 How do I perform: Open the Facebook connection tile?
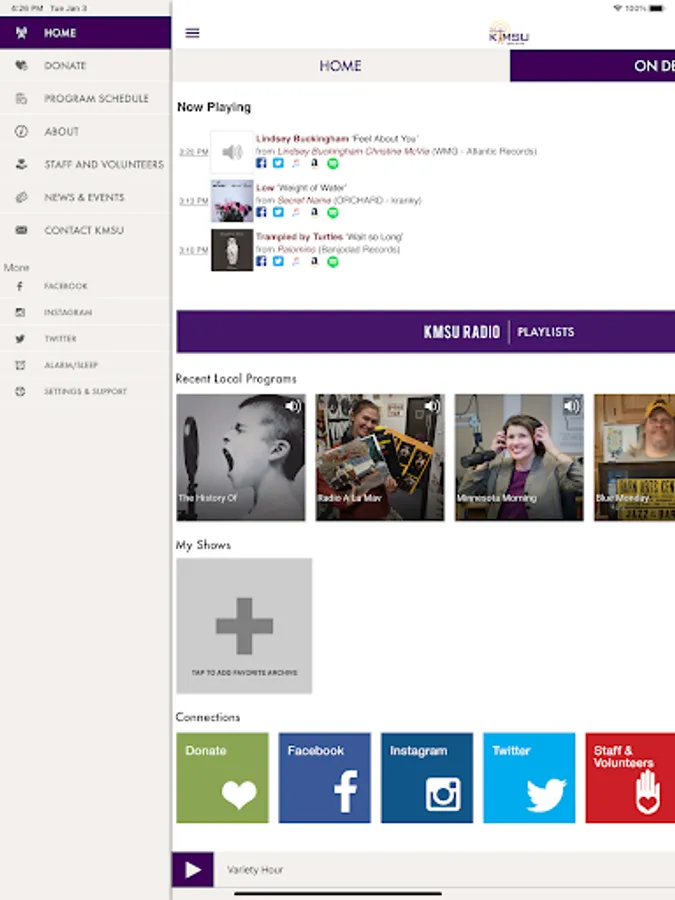(x=325, y=778)
